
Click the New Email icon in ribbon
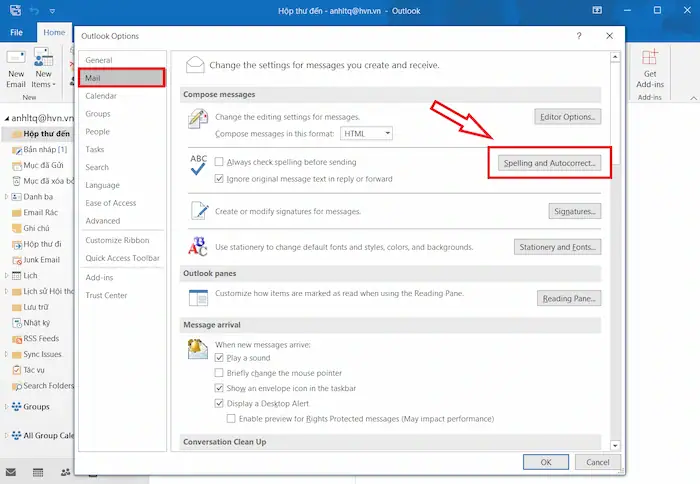click(x=16, y=58)
